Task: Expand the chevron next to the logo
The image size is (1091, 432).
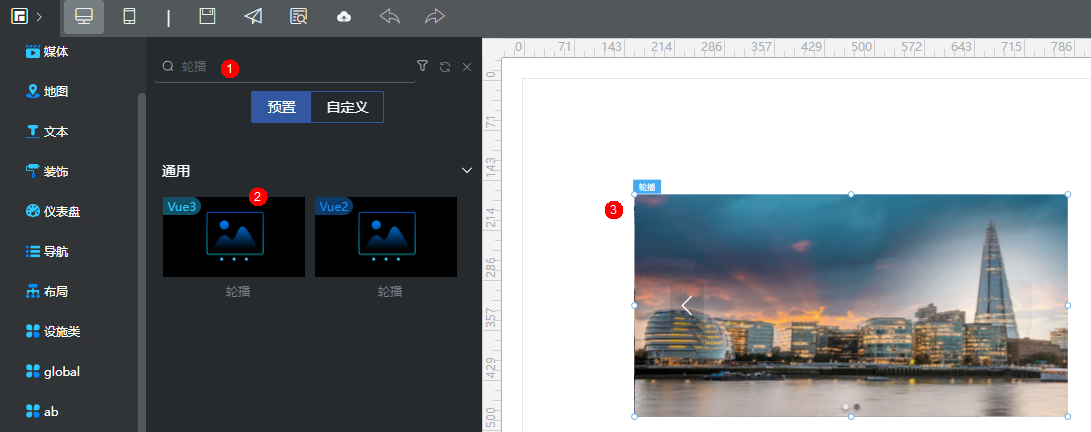Action: point(39,17)
